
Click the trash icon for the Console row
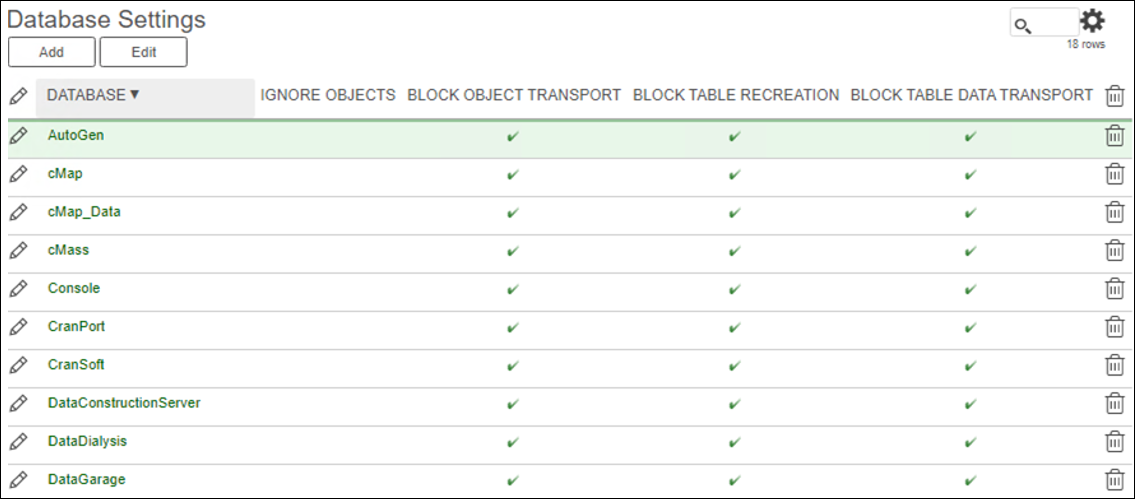click(x=1115, y=288)
